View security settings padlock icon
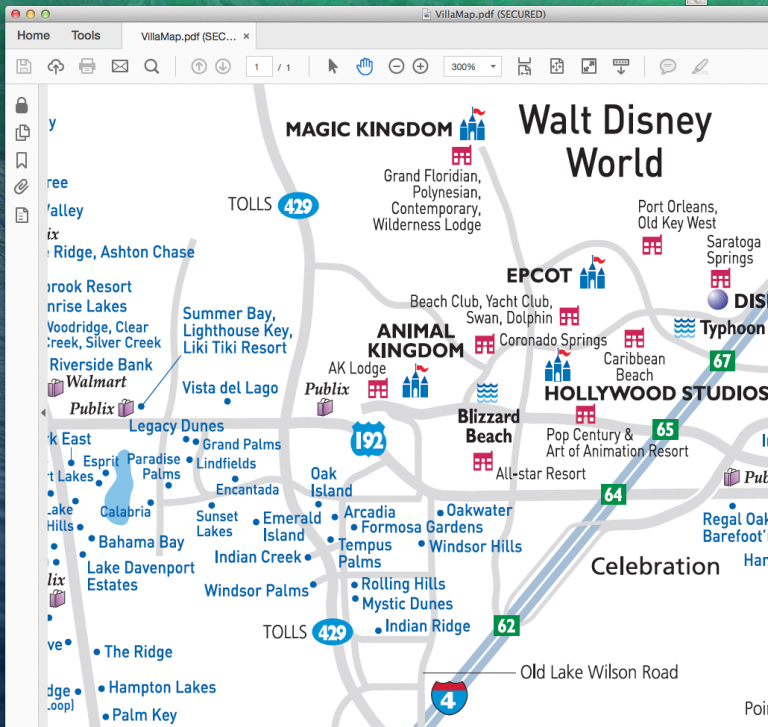This screenshot has width=768, height=727. coord(21,106)
